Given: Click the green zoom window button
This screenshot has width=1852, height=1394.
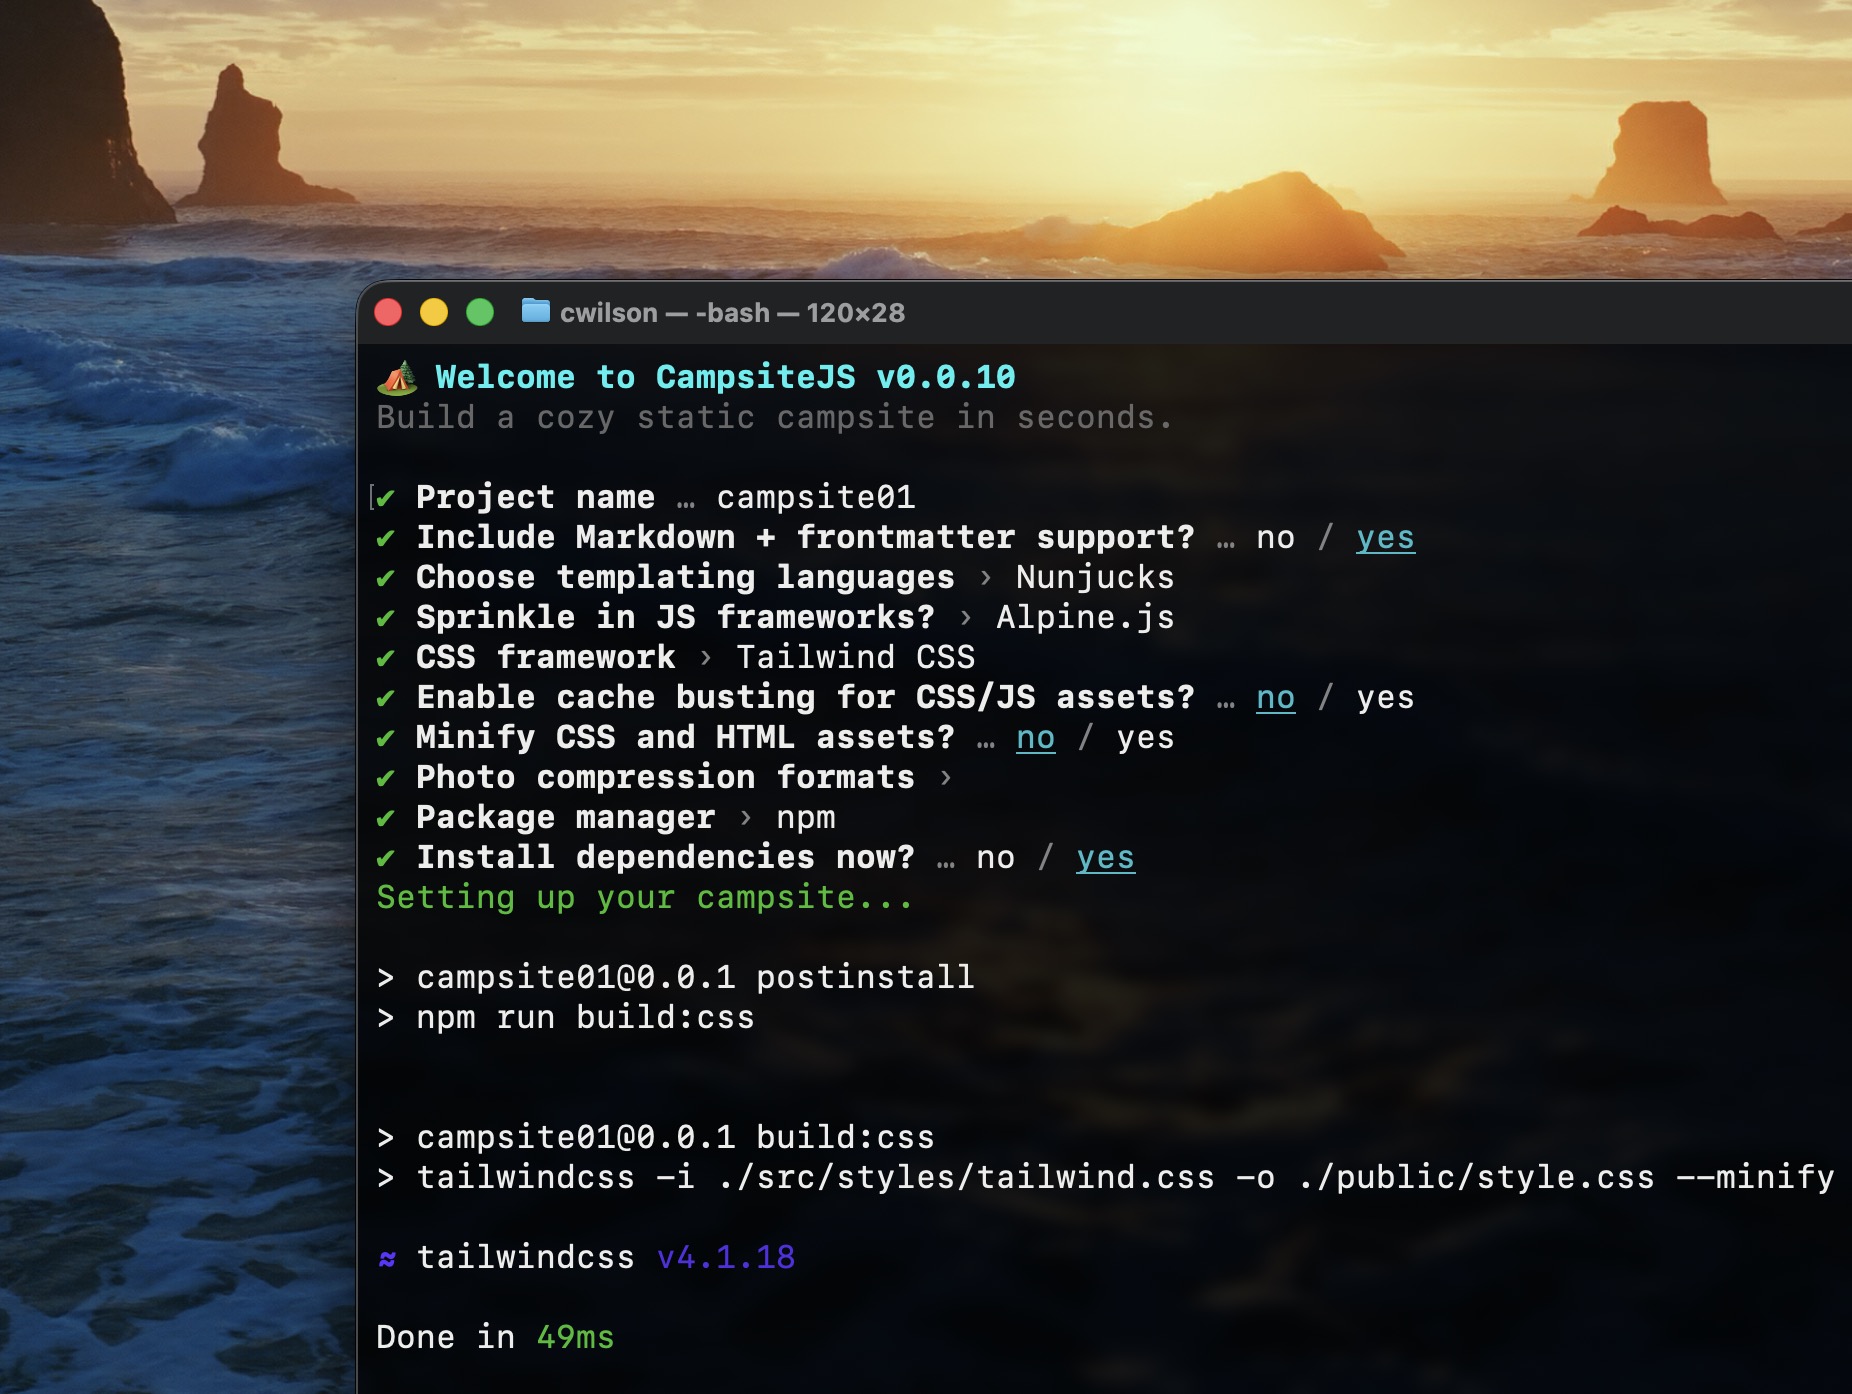Looking at the screenshot, I should click(x=480, y=313).
